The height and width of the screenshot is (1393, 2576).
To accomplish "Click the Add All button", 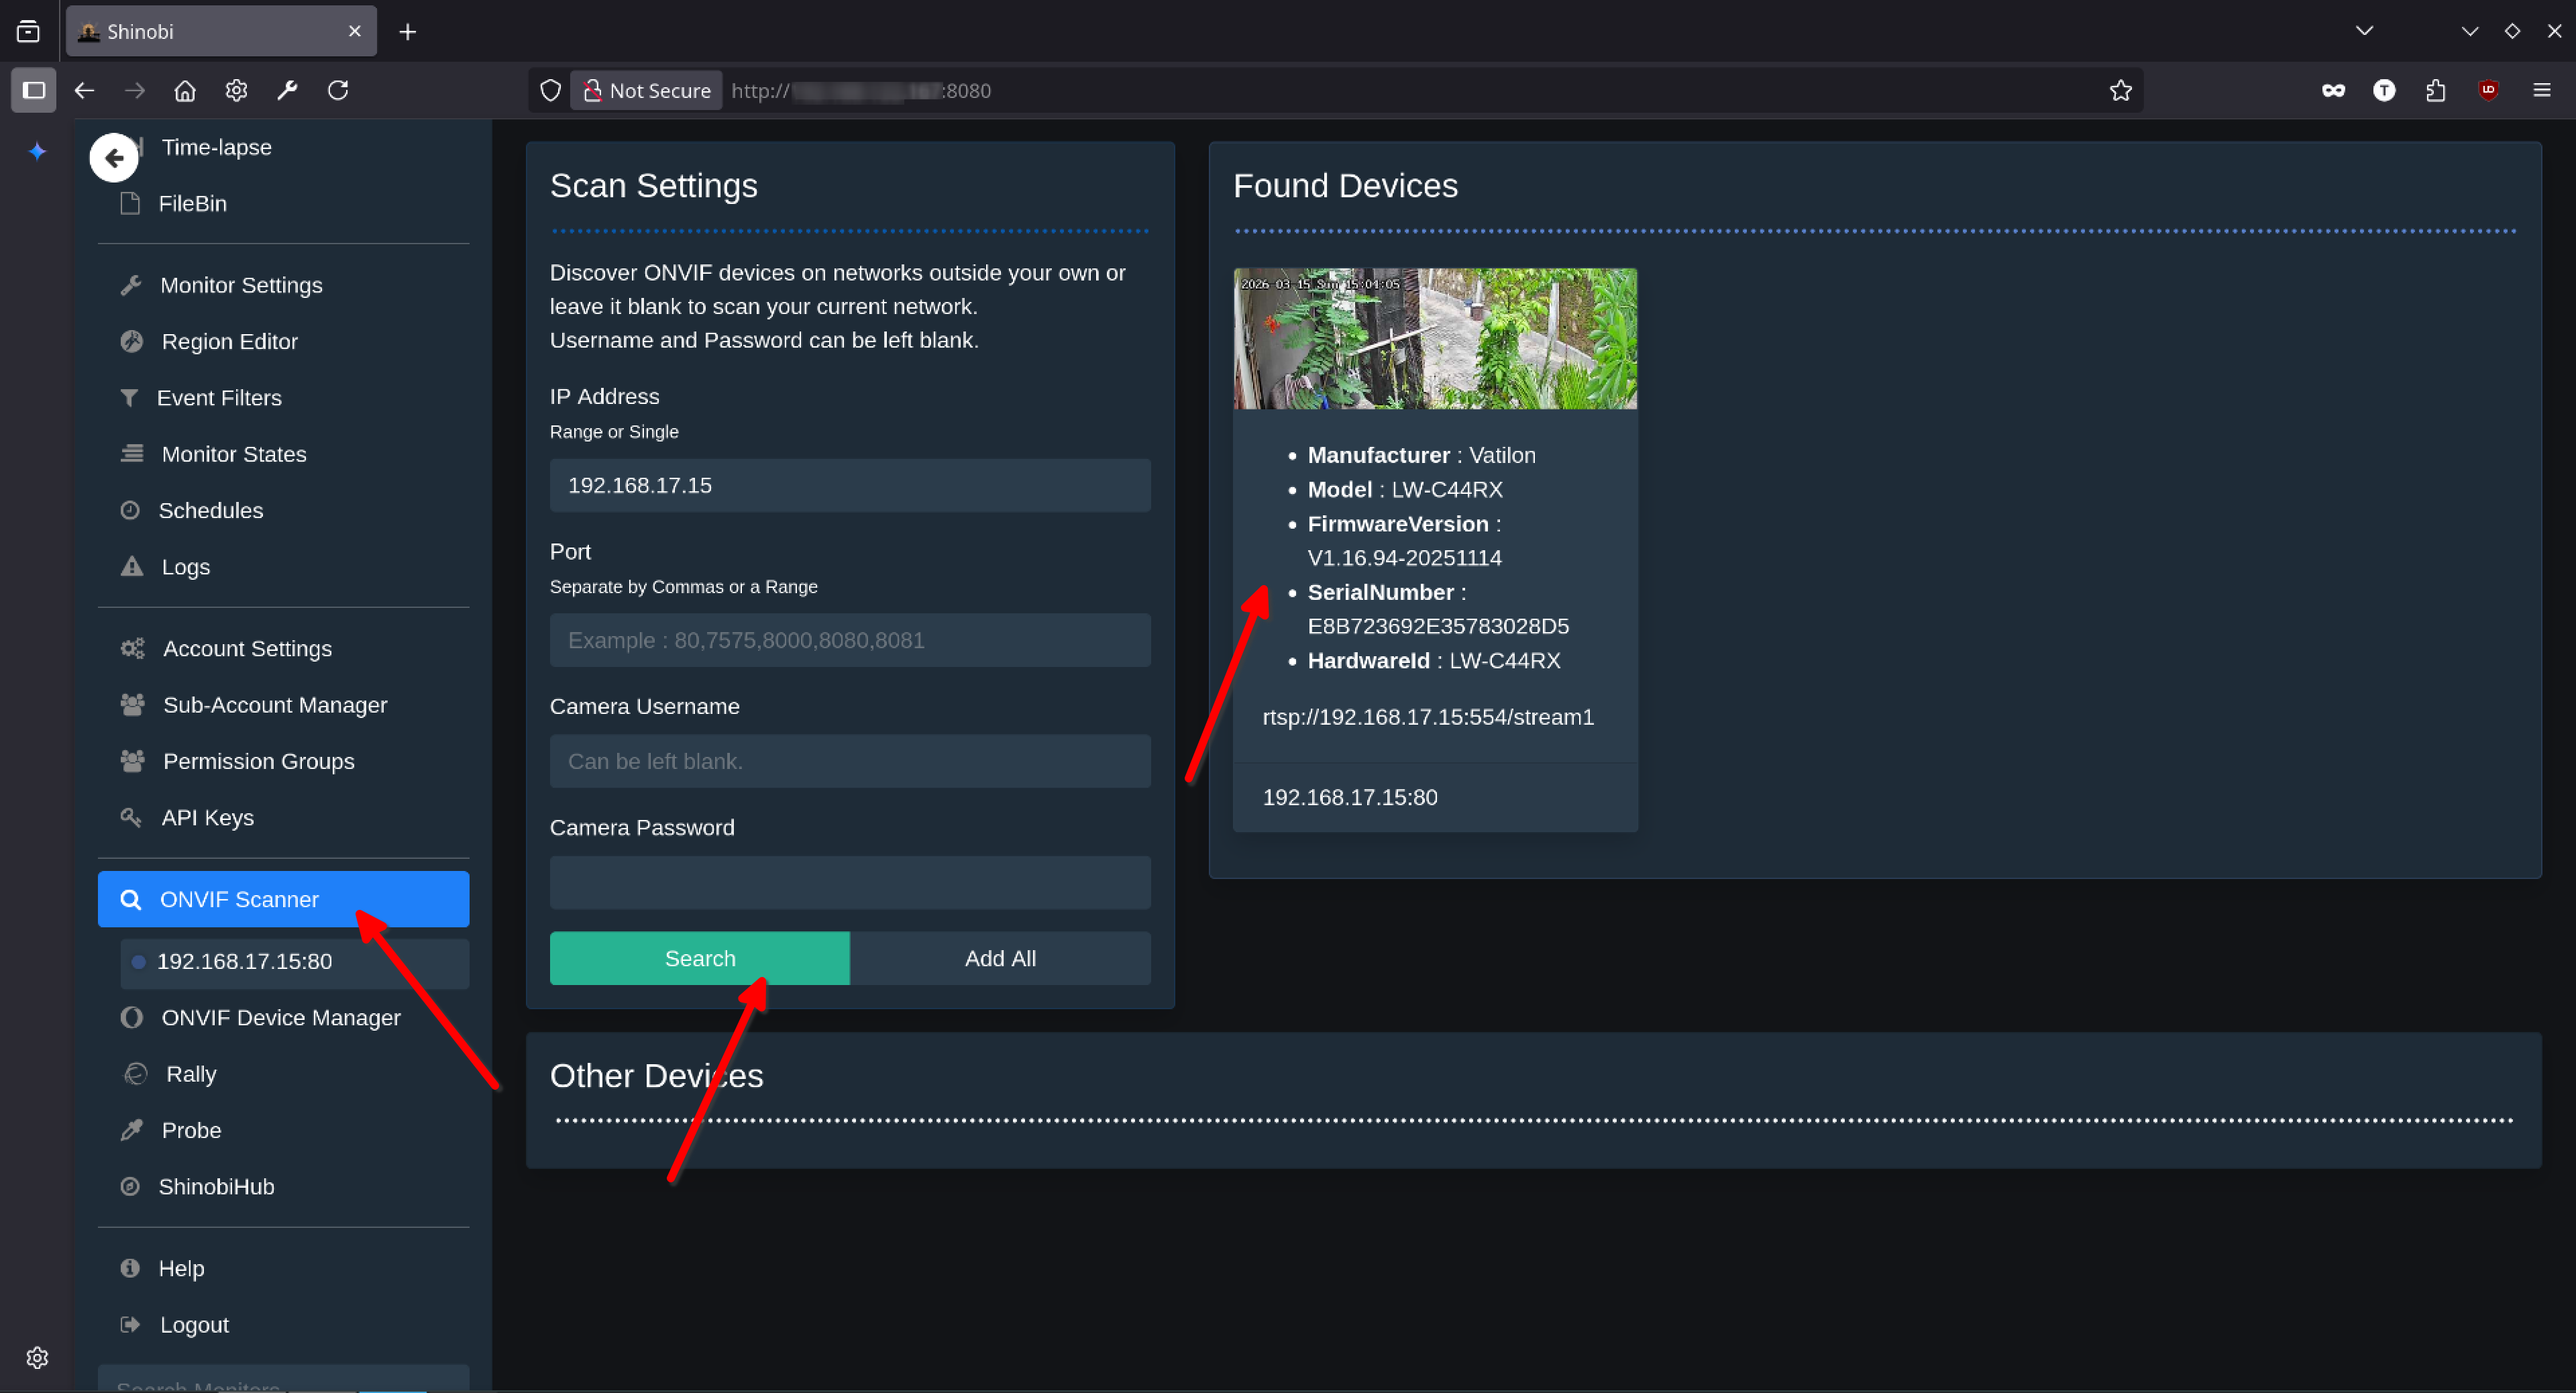I will click(x=1000, y=958).
